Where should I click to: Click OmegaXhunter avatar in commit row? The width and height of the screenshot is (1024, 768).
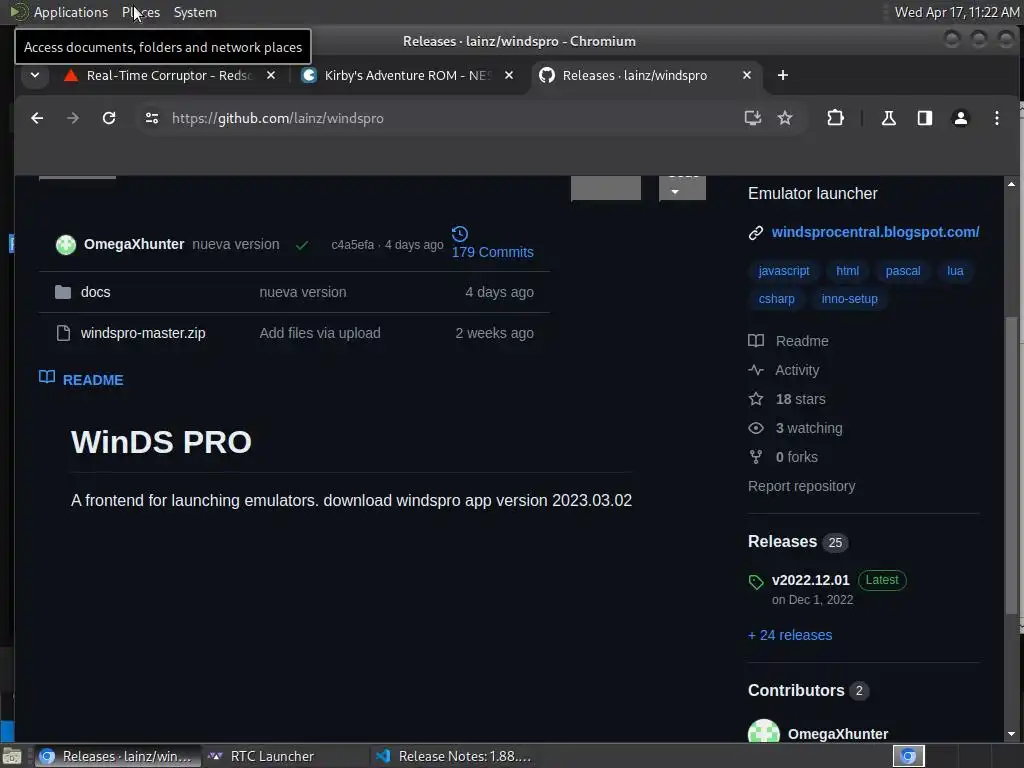[65, 245]
